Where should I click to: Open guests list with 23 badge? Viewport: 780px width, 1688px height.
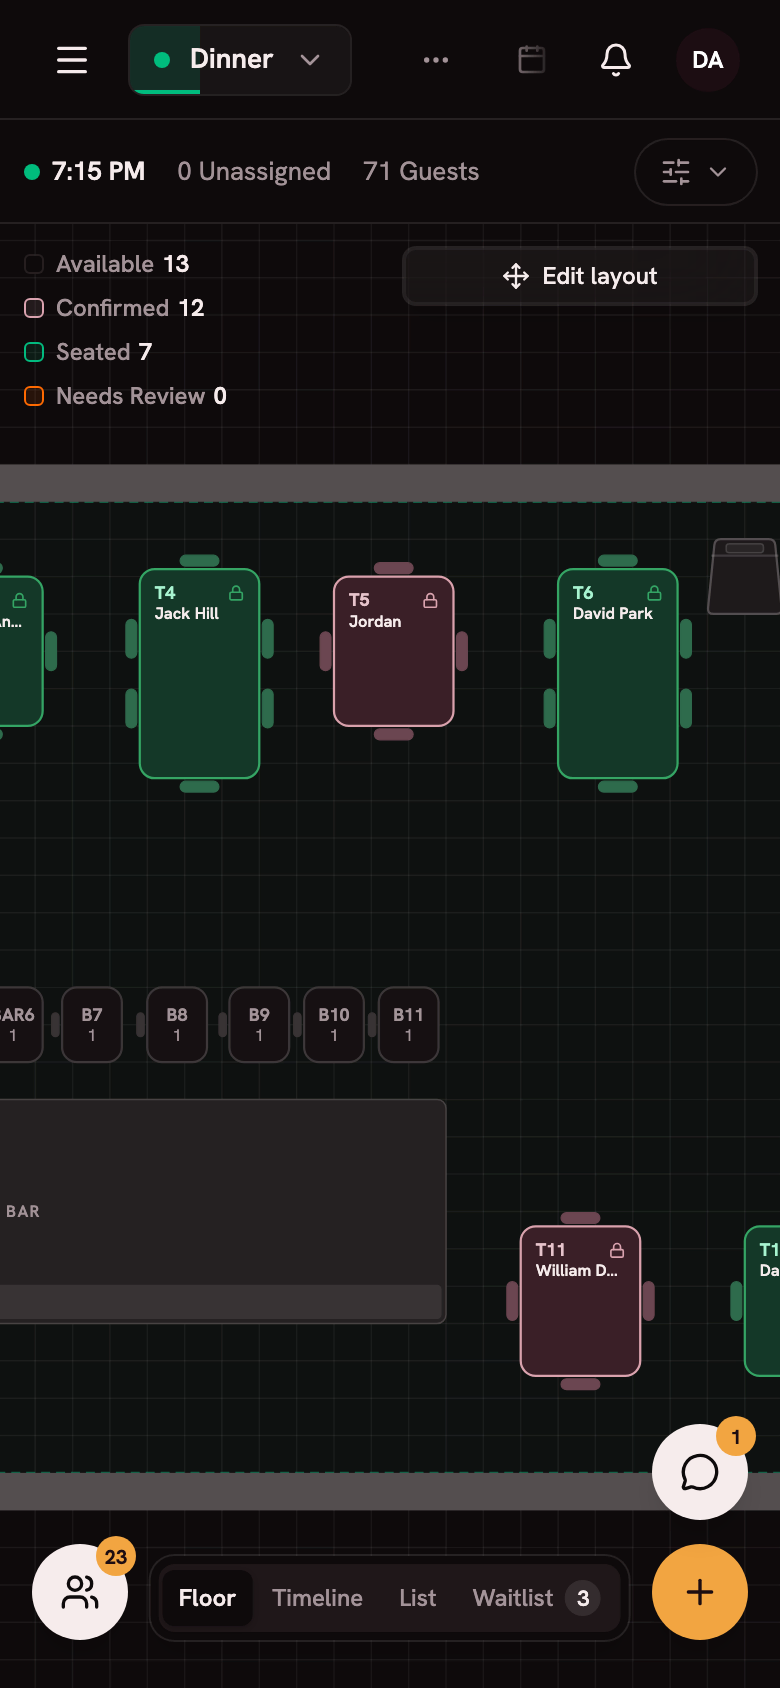pyautogui.click(x=80, y=1592)
